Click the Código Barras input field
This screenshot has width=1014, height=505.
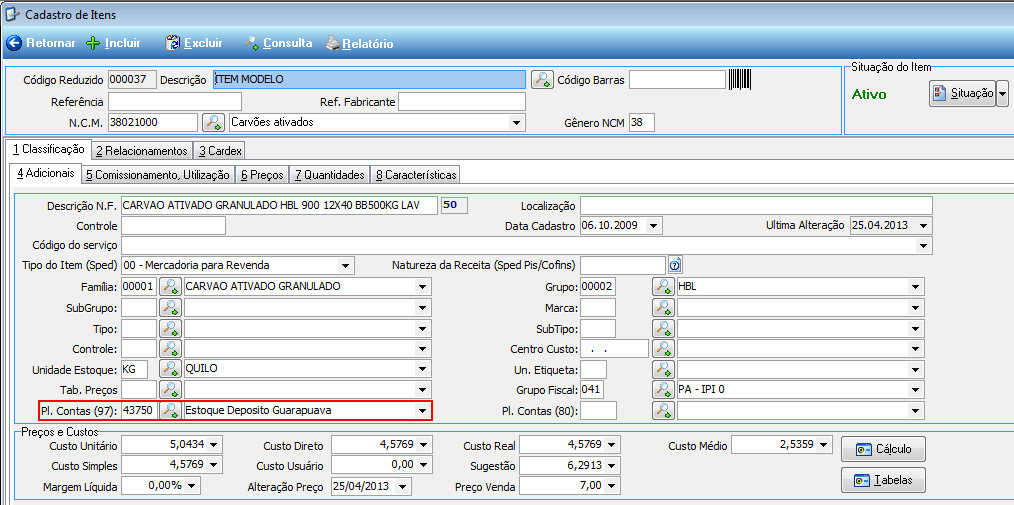click(678, 80)
